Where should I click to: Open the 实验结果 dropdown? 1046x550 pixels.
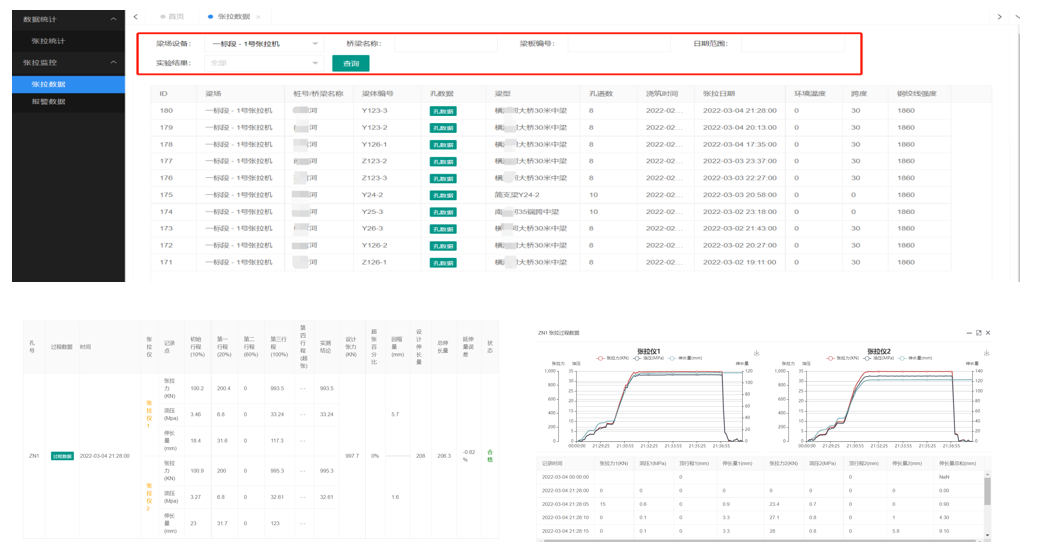point(264,63)
